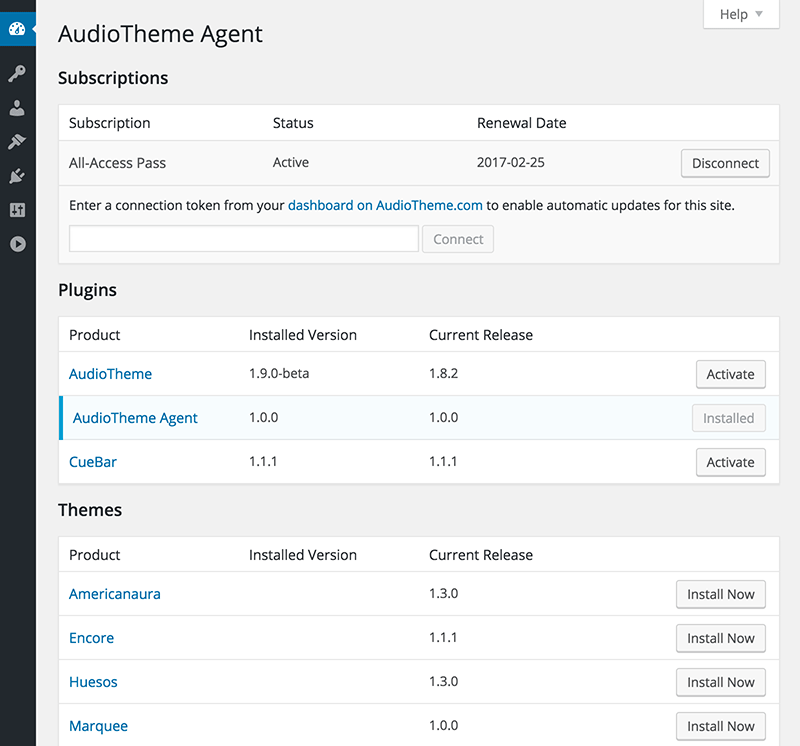This screenshot has width=800, height=746.
Task: Select the renewal date 2017-02-25
Action: click(x=511, y=162)
